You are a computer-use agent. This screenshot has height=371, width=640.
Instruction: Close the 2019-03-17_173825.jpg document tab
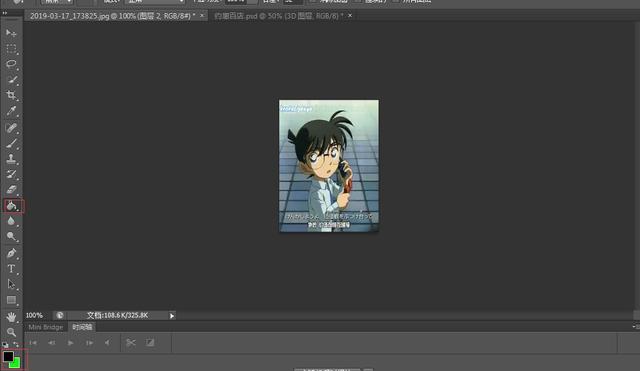pos(202,16)
